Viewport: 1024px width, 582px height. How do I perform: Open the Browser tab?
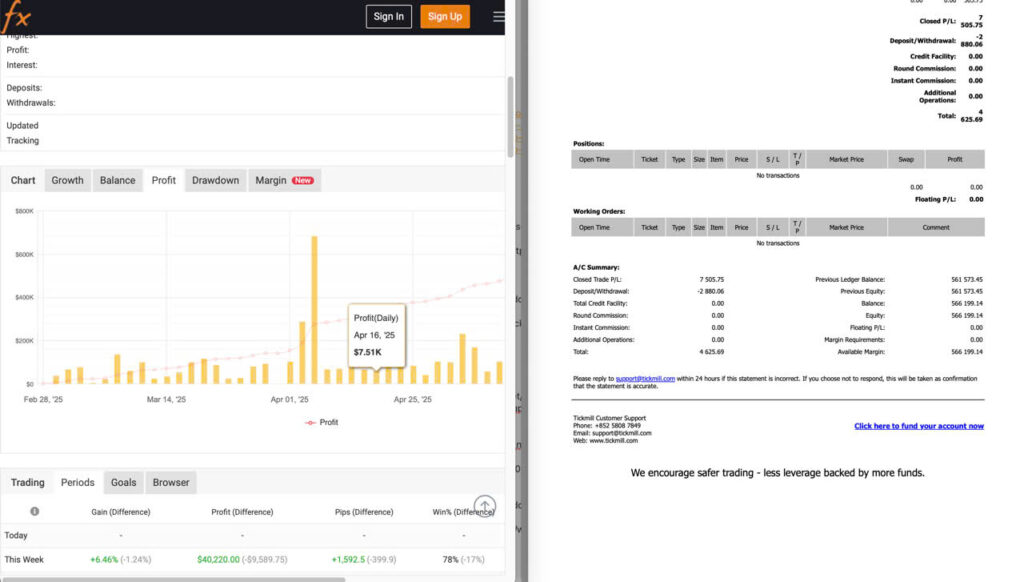click(171, 483)
